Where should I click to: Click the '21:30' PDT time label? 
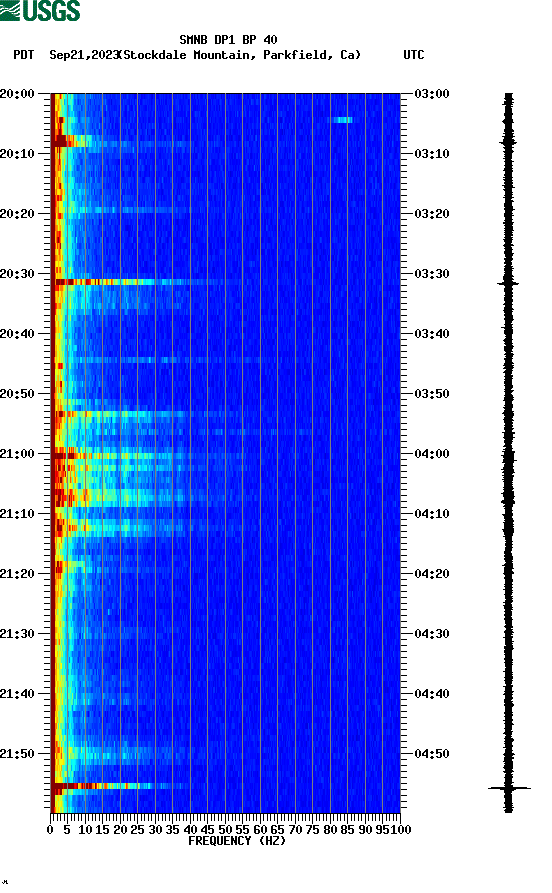(x=18, y=634)
